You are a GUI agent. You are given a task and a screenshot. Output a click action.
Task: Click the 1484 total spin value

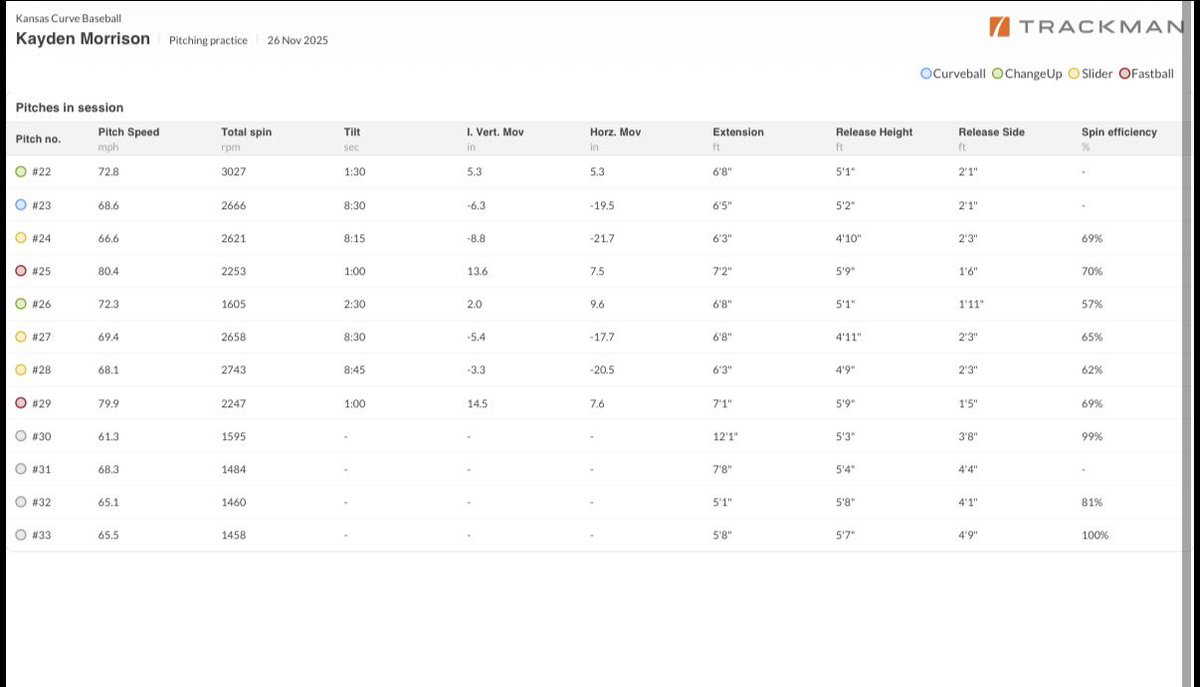[233, 469]
